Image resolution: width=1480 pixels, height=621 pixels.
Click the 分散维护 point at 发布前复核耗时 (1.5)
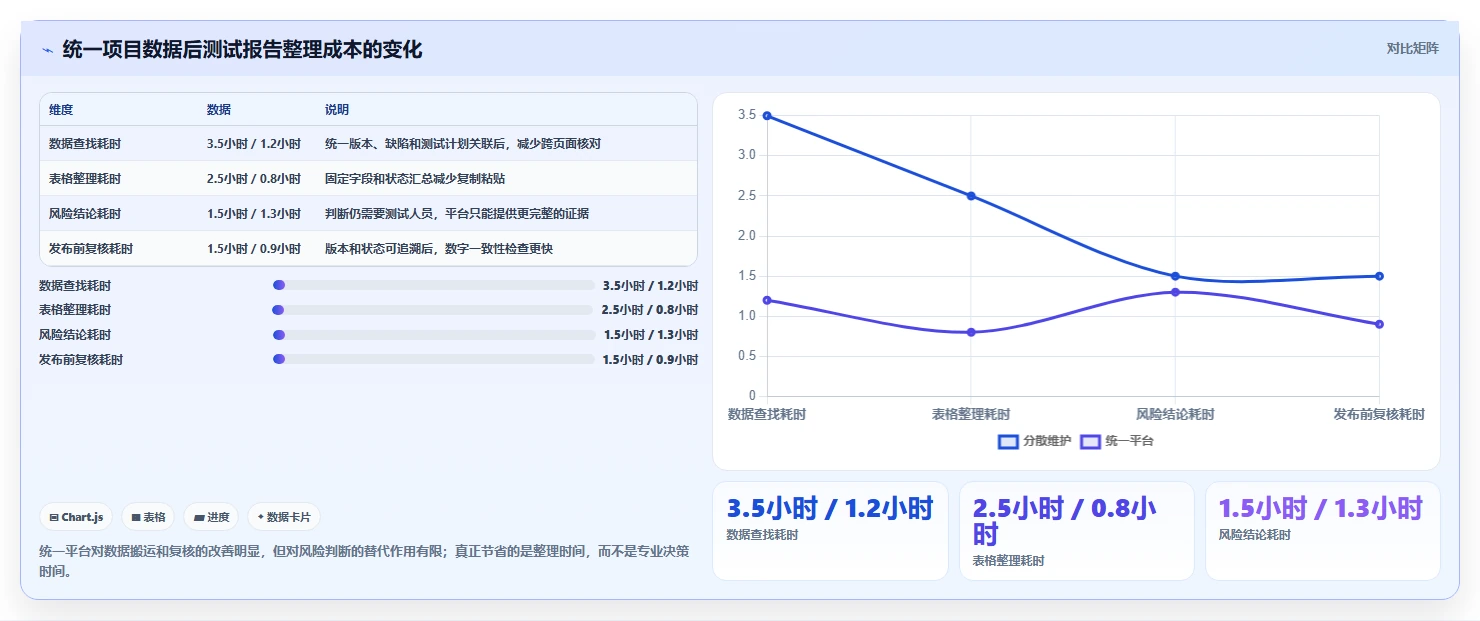tap(1379, 276)
